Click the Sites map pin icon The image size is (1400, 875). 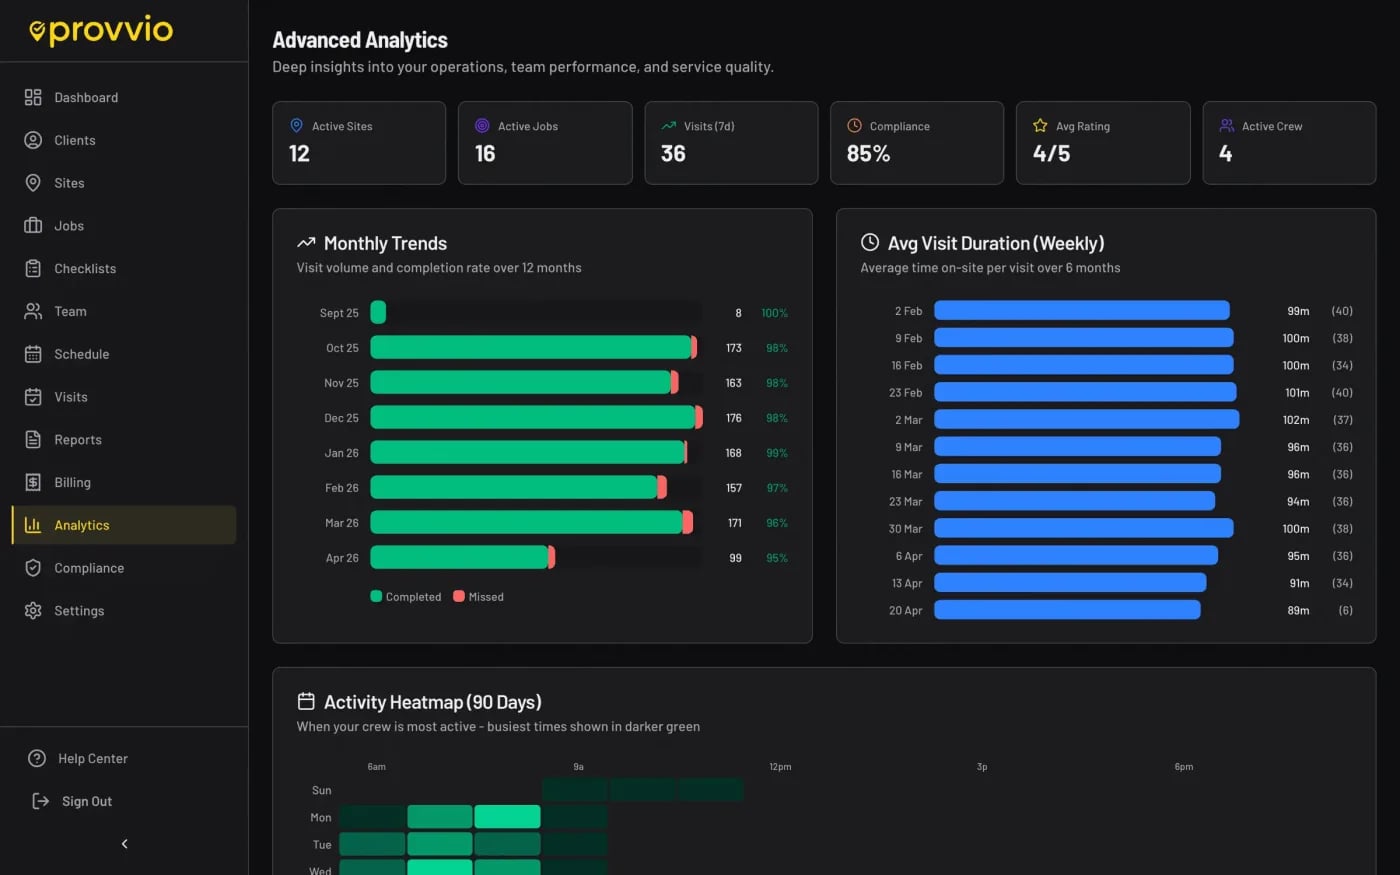point(33,183)
